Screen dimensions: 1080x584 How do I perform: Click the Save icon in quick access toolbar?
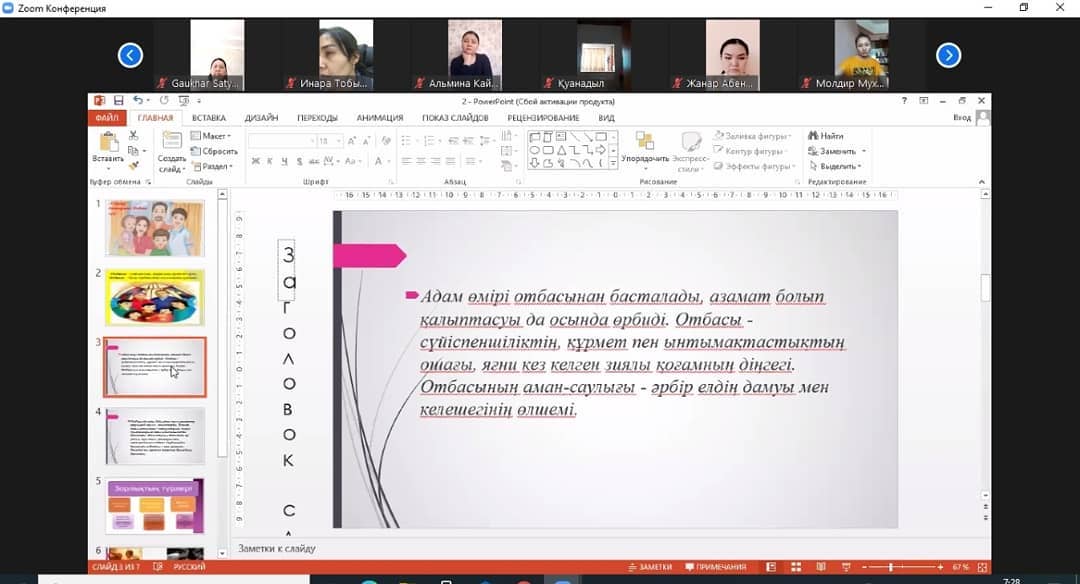click(x=118, y=101)
